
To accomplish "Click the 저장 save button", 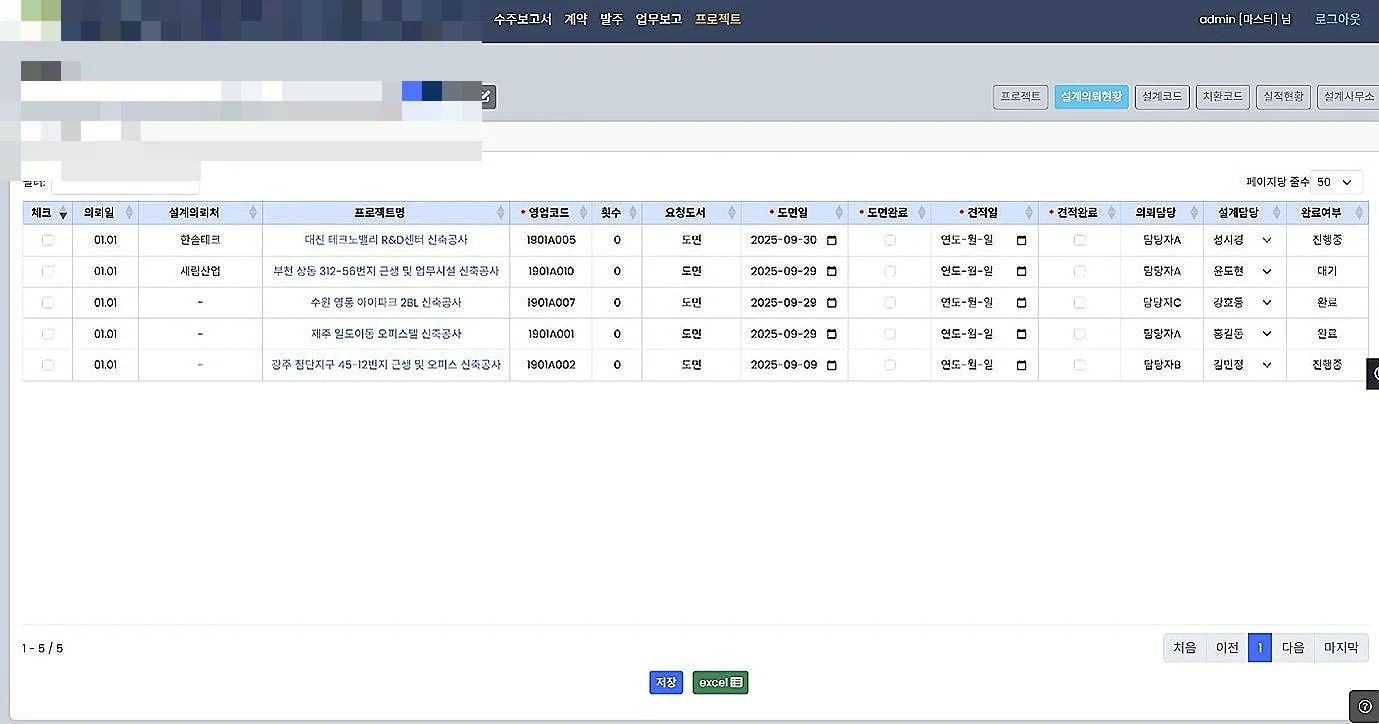I will [x=665, y=682].
